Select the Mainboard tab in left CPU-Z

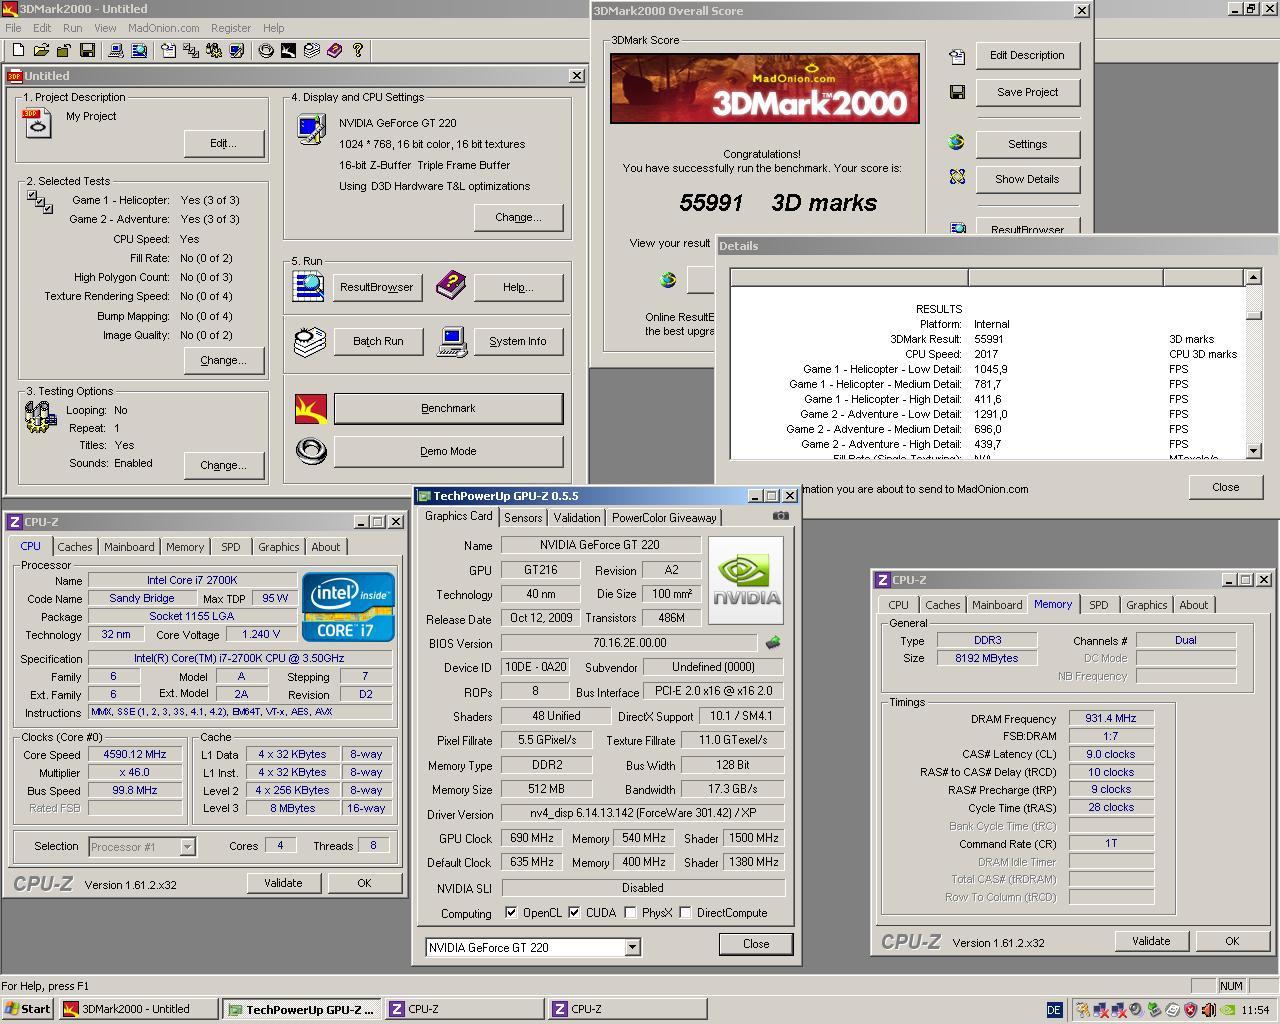pos(129,547)
